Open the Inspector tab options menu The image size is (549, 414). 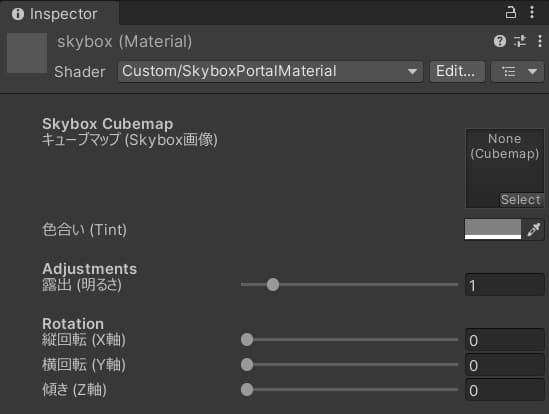point(532,13)
